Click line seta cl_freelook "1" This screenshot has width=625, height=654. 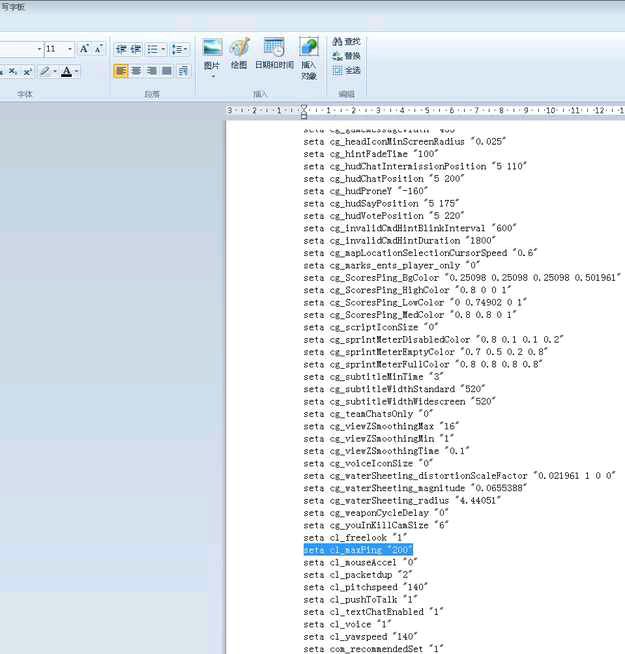[355, 538]
